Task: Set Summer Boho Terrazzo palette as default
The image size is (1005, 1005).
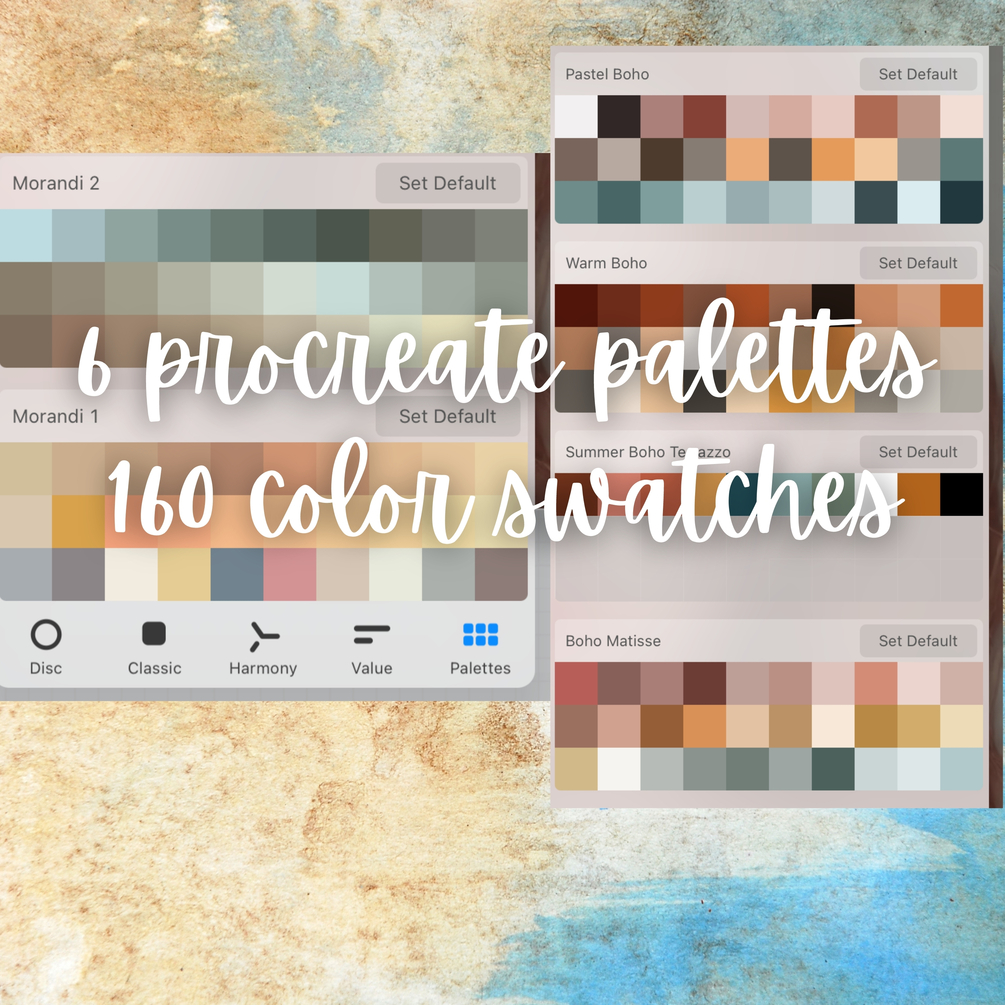Action: pyautogui.click(x=918, y=452)
